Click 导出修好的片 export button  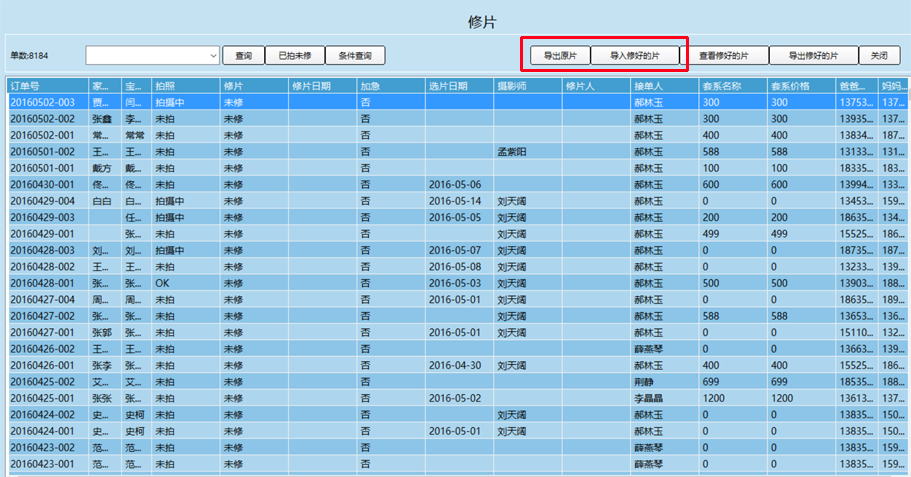tap(813, 55)
